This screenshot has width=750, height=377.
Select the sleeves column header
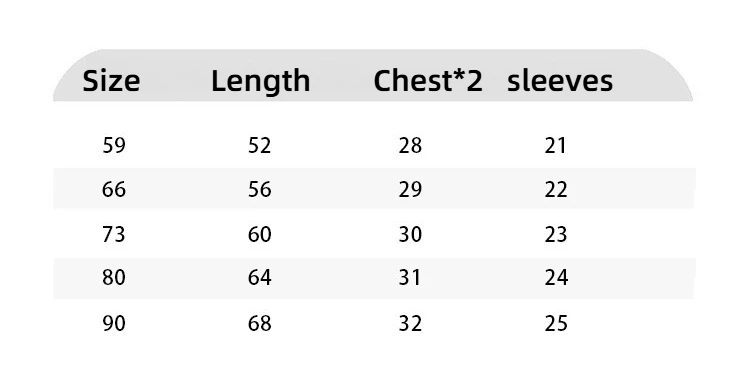[x=560, y=80]
